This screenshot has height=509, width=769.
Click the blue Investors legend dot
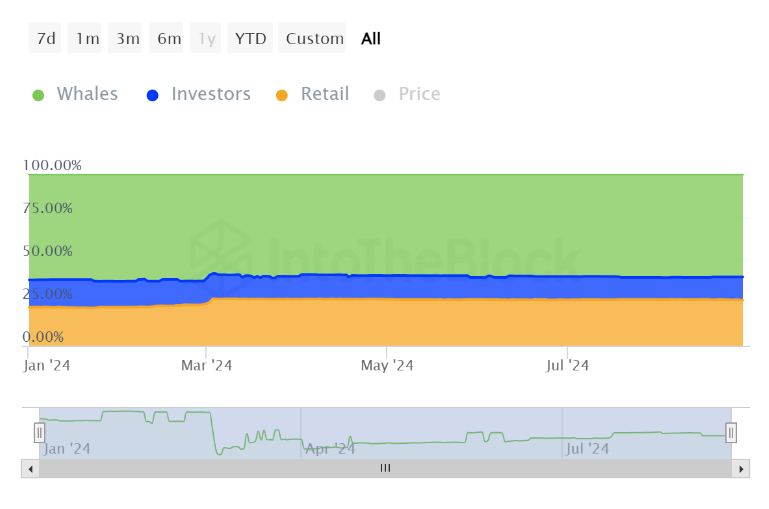coord(153,95)
